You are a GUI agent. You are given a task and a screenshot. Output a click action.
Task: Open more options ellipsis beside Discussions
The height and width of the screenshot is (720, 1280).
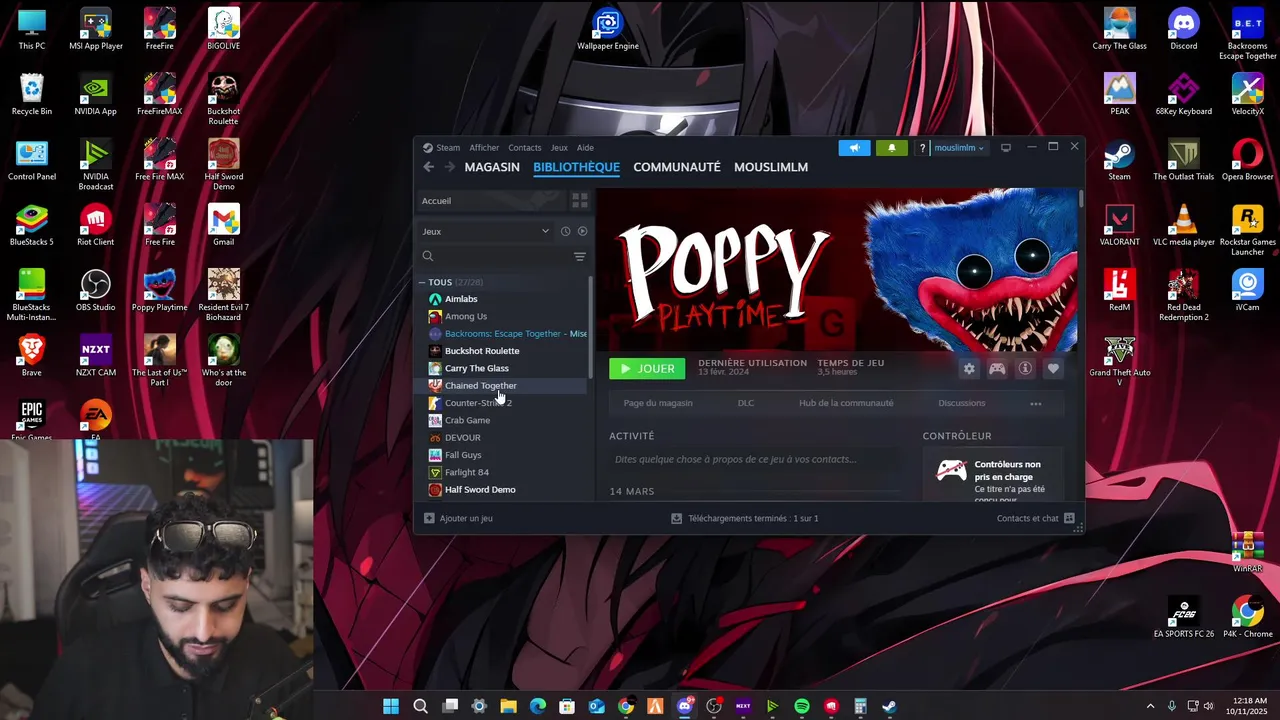point(1036,403)
